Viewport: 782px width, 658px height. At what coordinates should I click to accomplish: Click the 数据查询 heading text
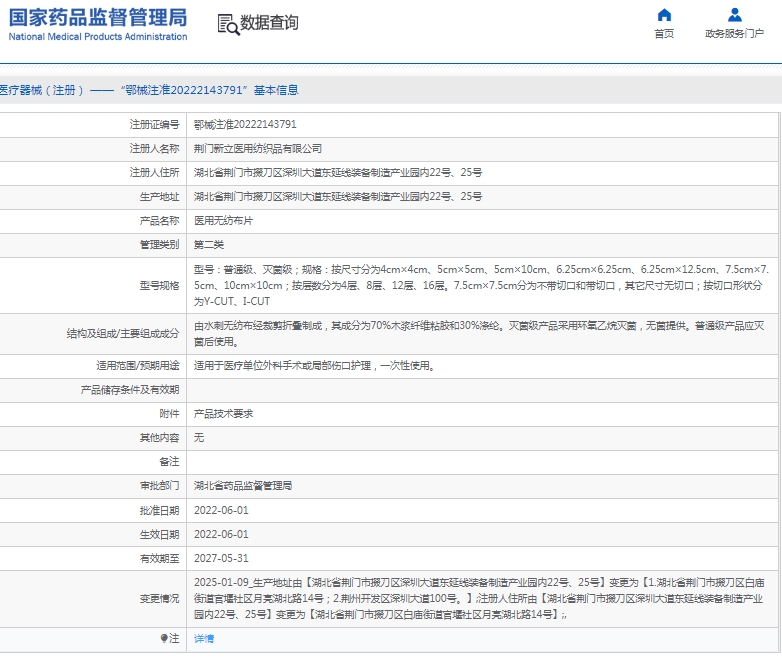[x=269, y=23]
